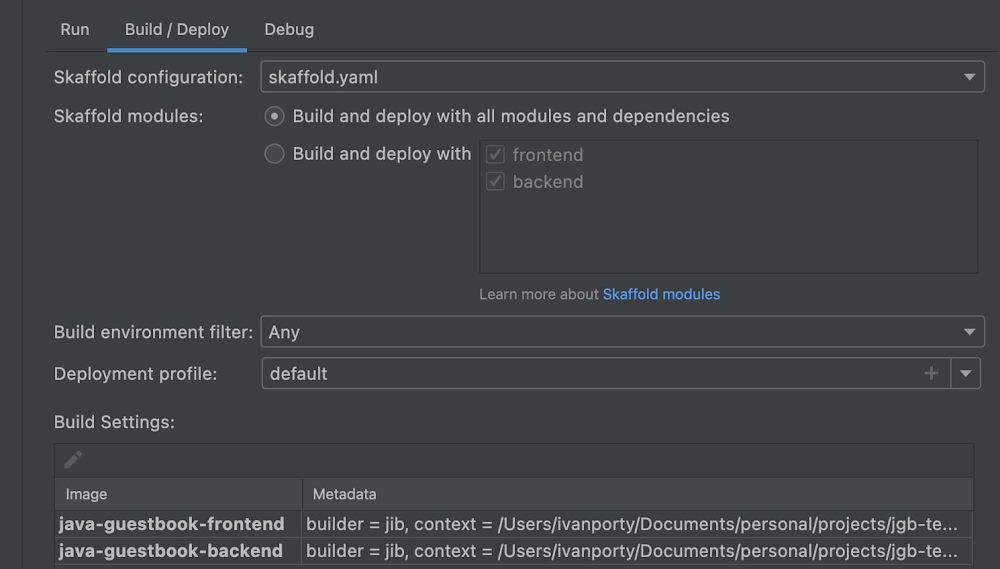The height and width of the screenshot is (569, 1000).
Task: Choose the 'Build and deploy with' radio option
Action: point(274,154)
